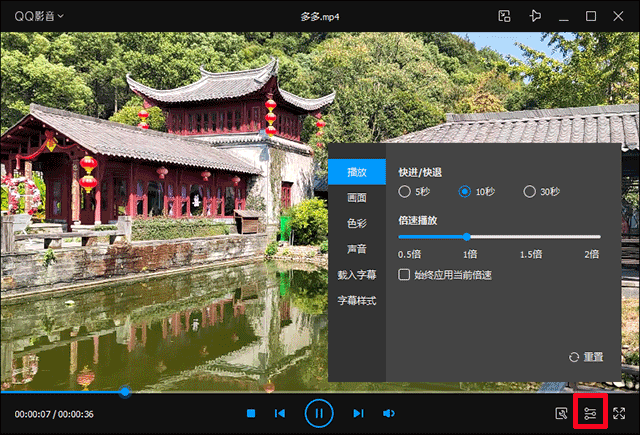Skip to next video
Image resolution: width=640 pixels, height=435 pixels.
(357, 413)
